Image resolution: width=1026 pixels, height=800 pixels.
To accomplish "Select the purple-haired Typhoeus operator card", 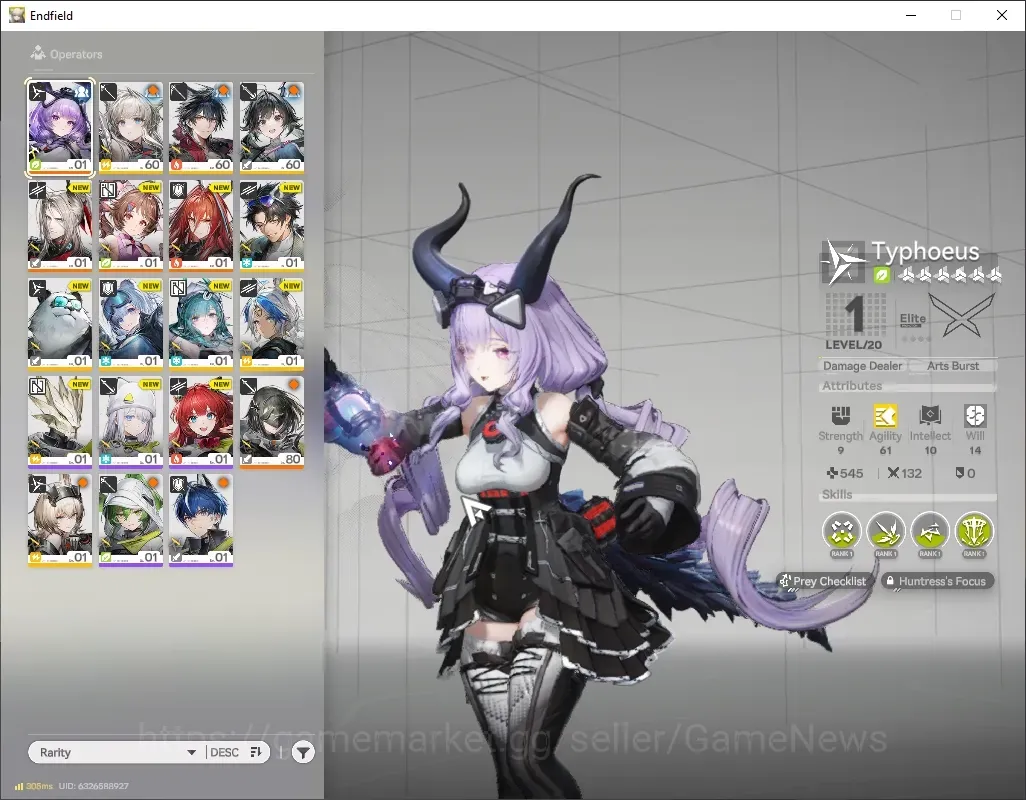I will [60, 128].
